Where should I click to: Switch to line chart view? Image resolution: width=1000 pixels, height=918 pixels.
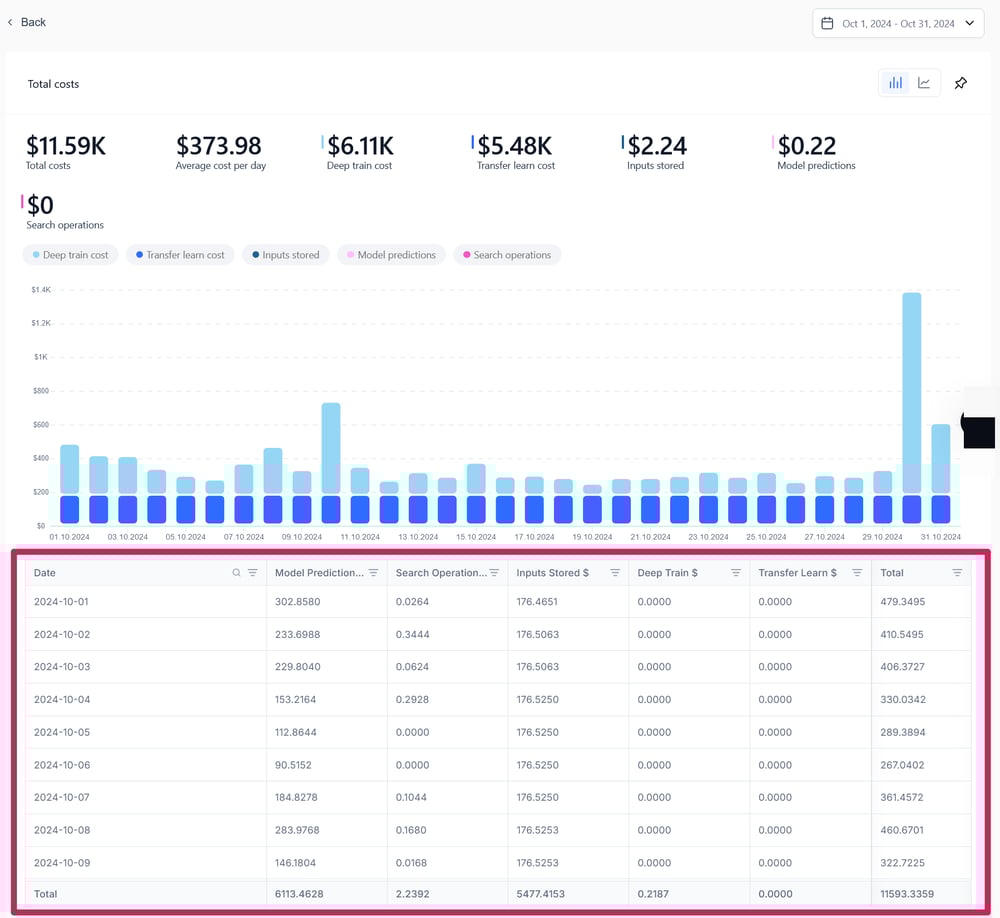[x=924, y=83]
